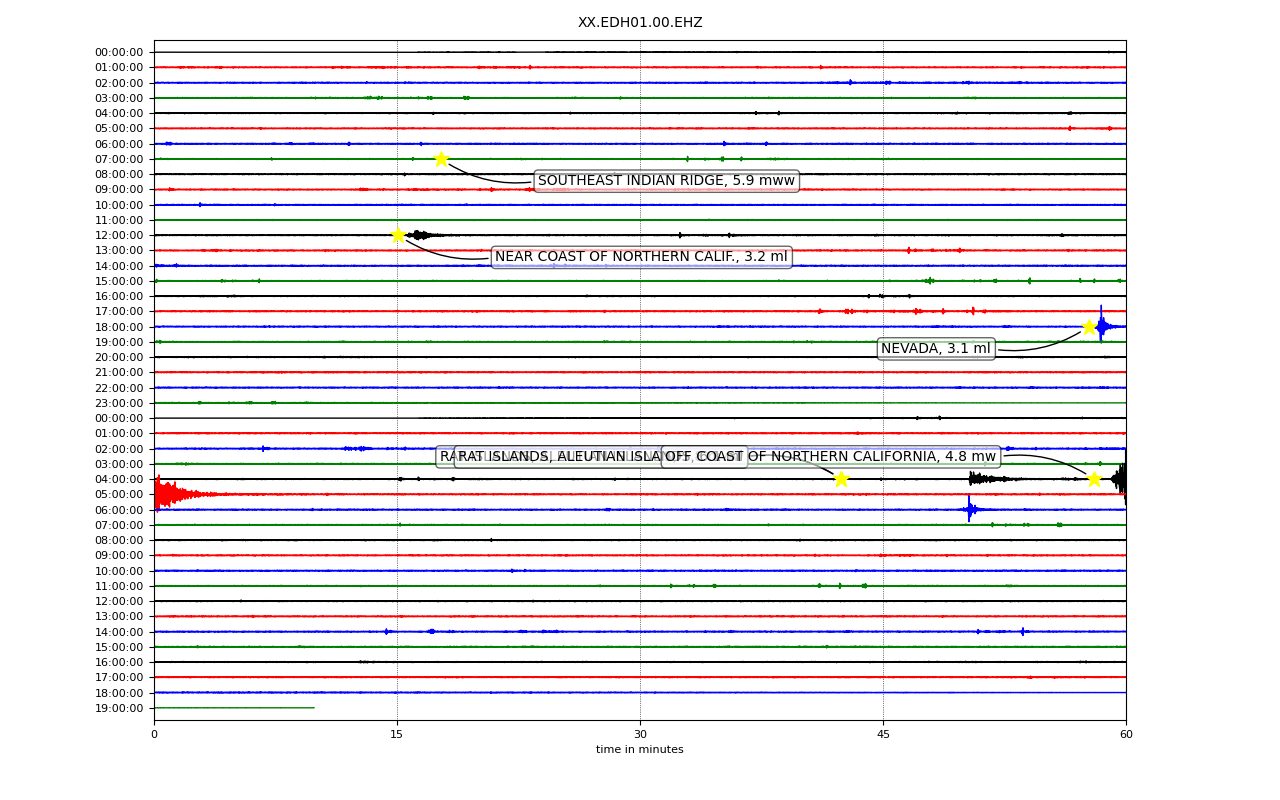Click the blue spike on the 18:00:00 trace
This screenshot has width=1280, height=800.
[x=1101, y=326]
